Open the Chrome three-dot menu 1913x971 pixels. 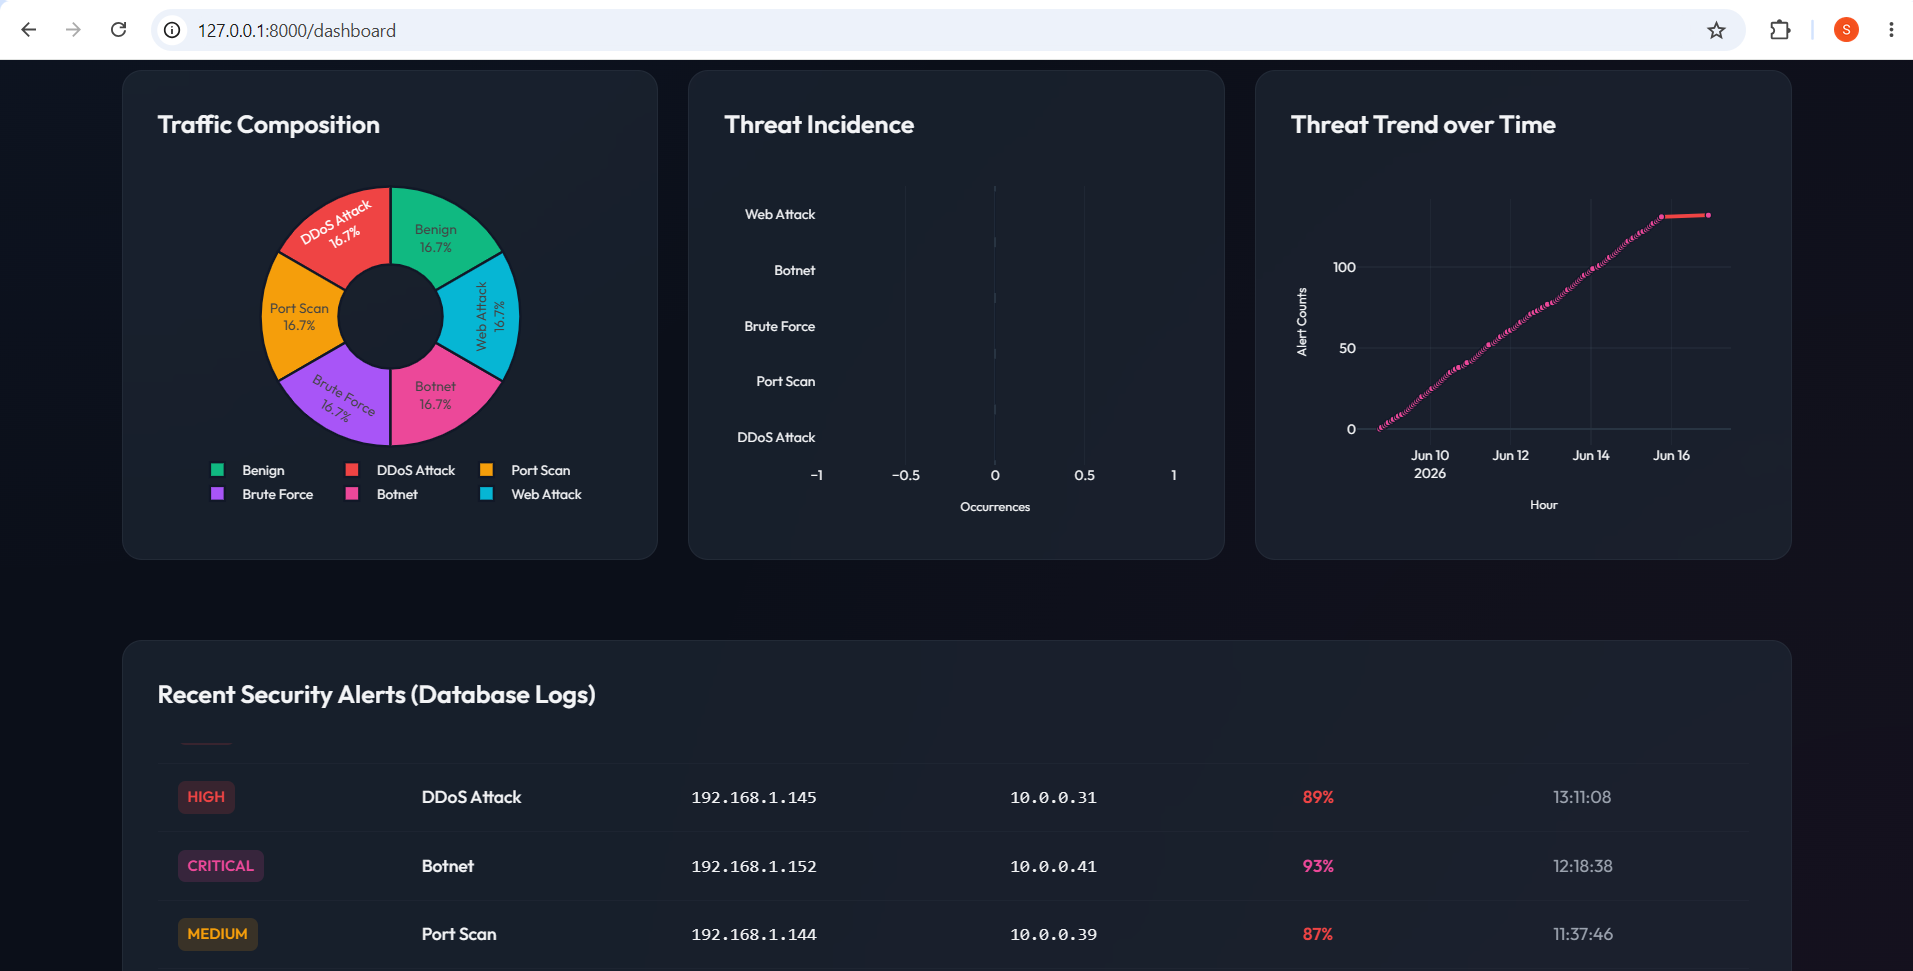tap(1891, 30)
